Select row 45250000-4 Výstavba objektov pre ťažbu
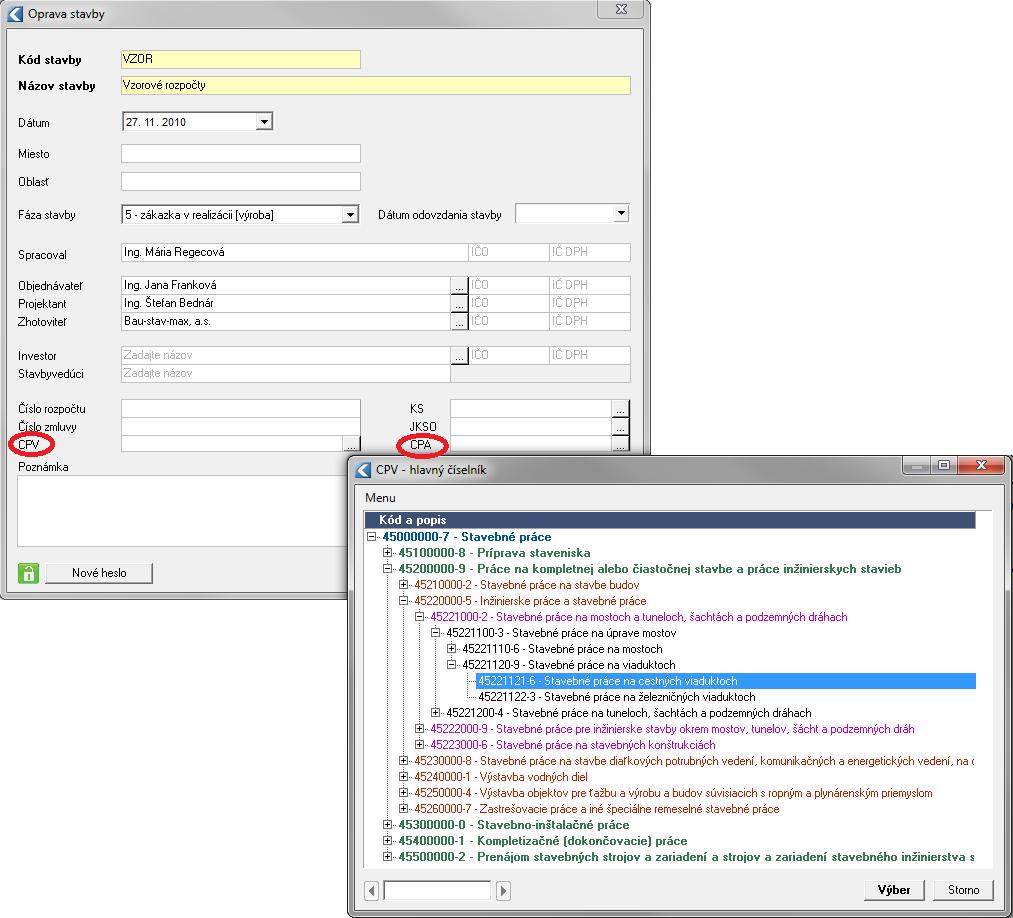This screenshot has height=918, width=1013. click(673, 793)
